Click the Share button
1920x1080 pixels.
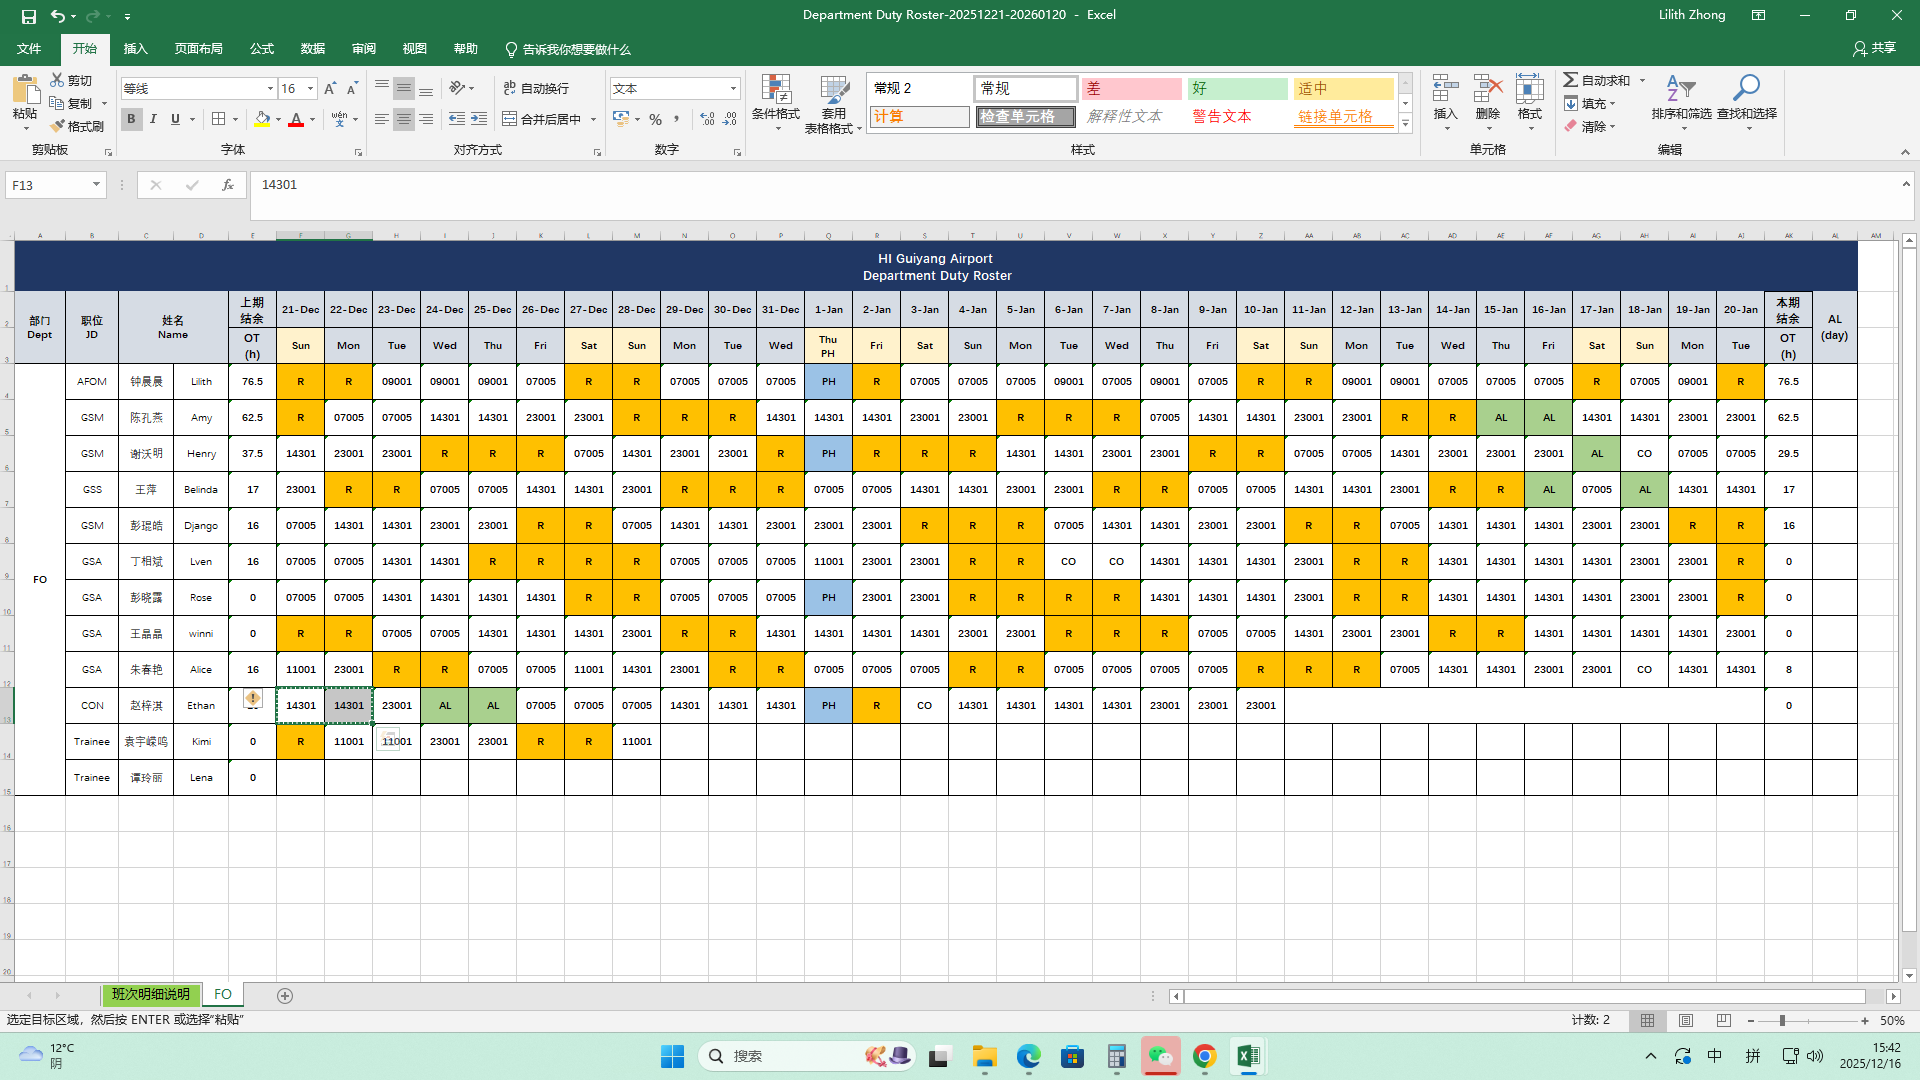coord(1874,48)
